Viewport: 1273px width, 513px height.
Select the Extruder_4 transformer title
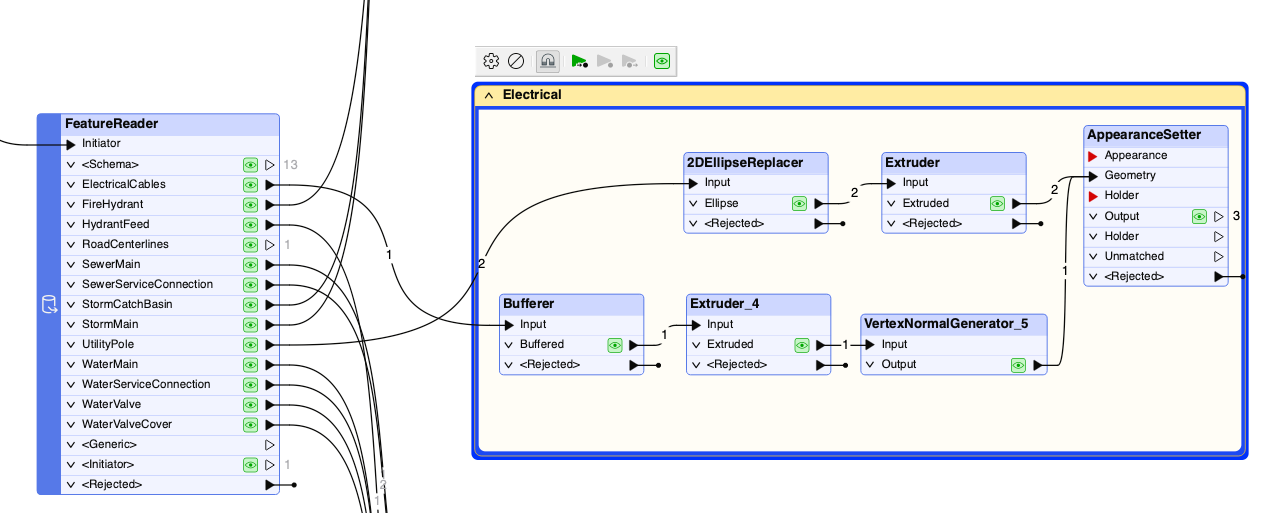point(724,304)
